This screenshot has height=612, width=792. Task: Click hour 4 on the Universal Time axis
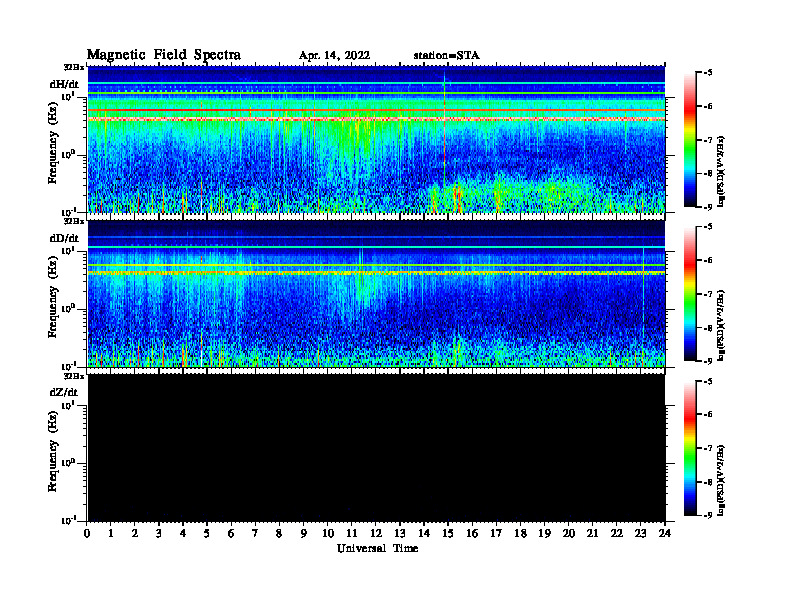[x=183, y=534]
